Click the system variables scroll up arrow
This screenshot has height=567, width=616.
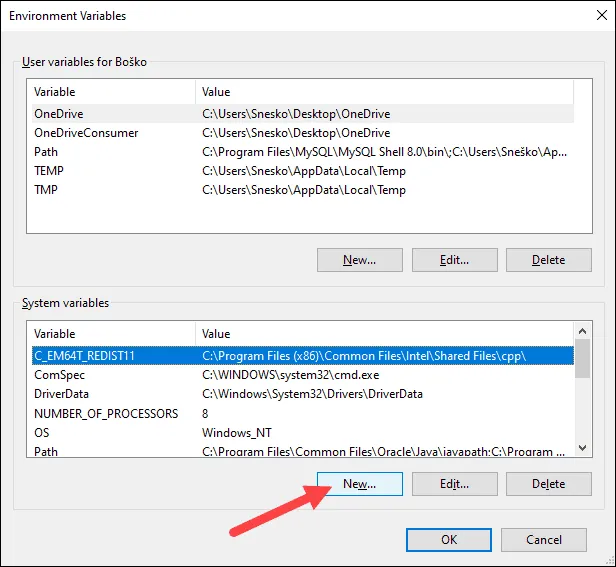(583, 331)
